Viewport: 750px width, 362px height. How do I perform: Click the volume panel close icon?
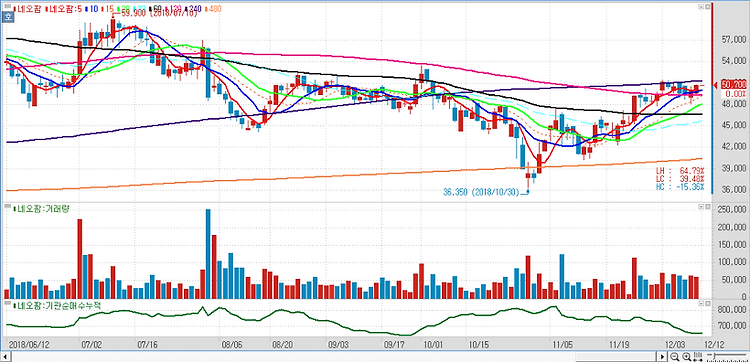(x=707, y=207)
